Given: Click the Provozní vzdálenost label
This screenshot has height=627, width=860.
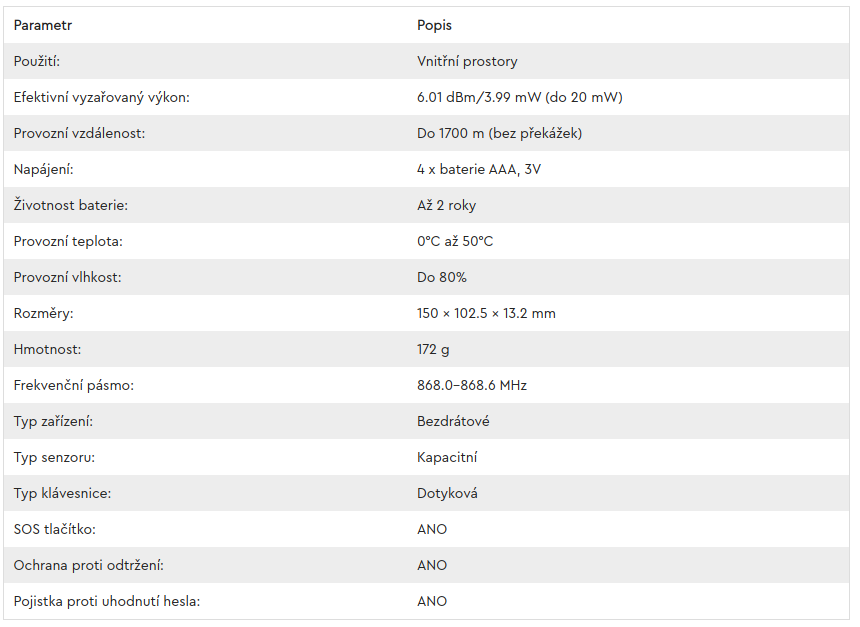Looking at the screenshot, I should [x=80, y=133].
